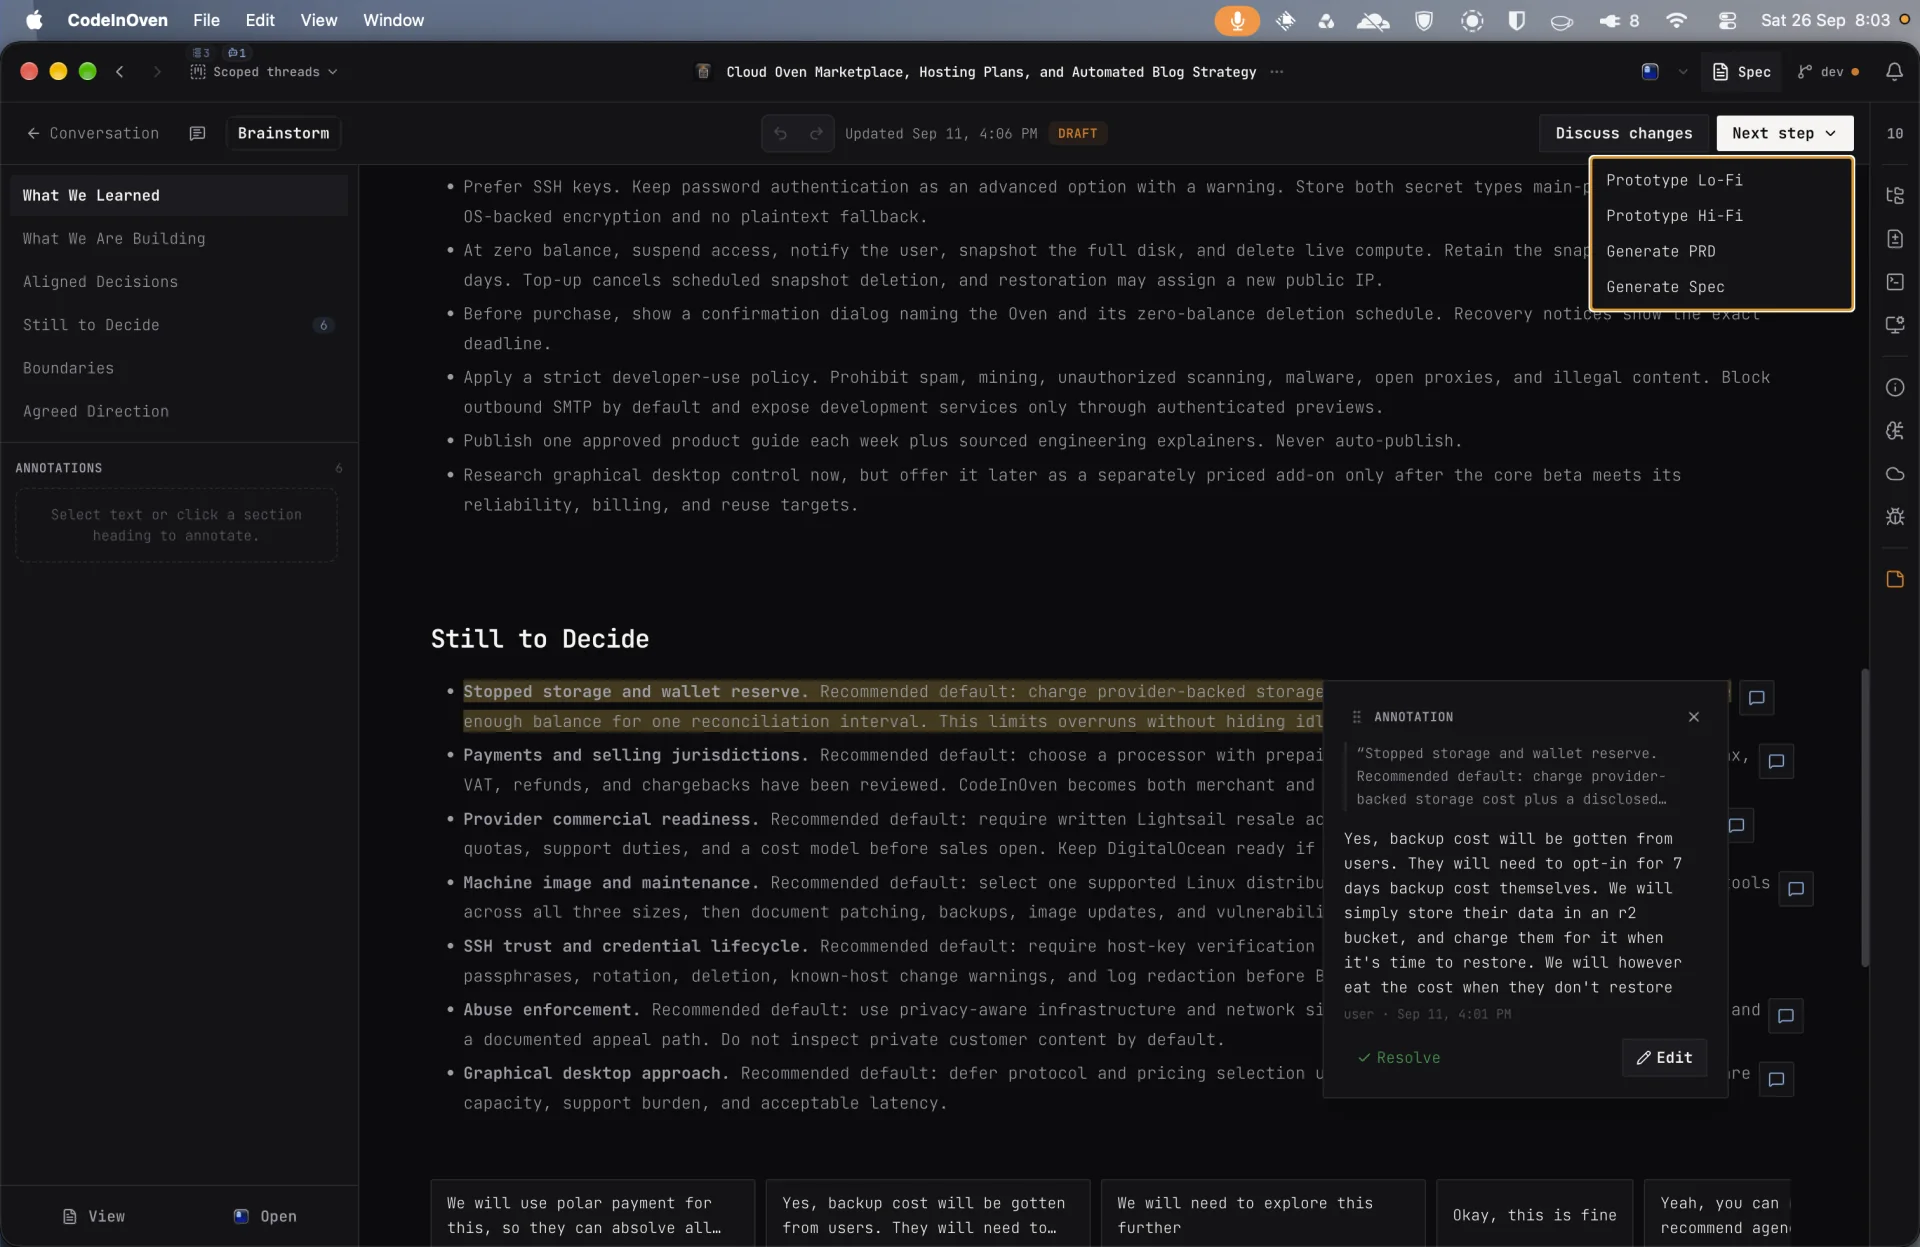Screen dimensions: 1920x1247
Task: Expand the chevron next to blue app icon
Action: pos(1683,72)
